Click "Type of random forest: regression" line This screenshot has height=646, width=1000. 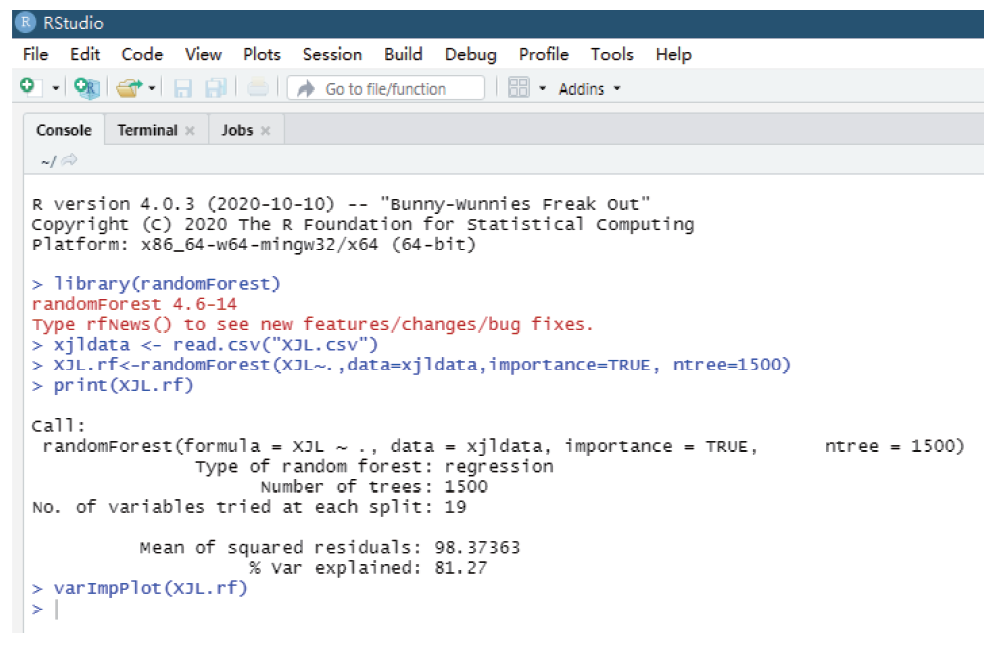tap(374, 467)
